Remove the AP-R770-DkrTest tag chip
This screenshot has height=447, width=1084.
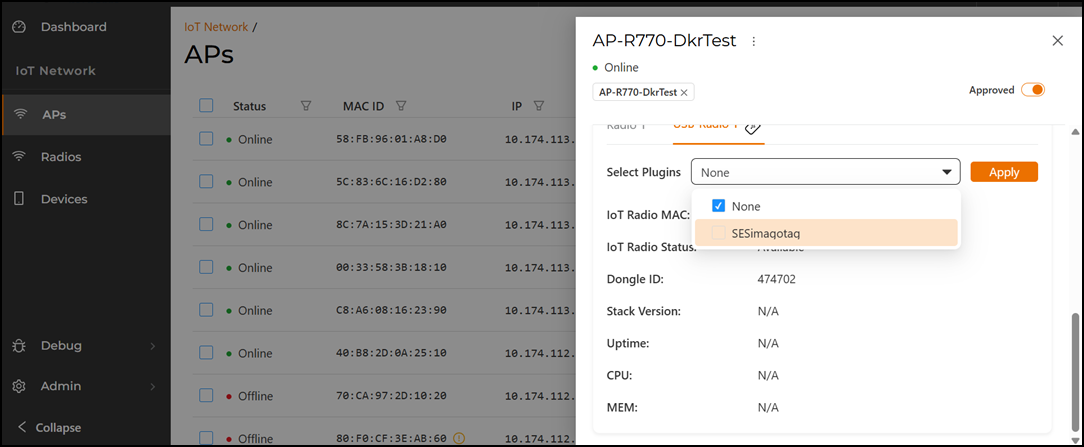(x=684, y=93)
